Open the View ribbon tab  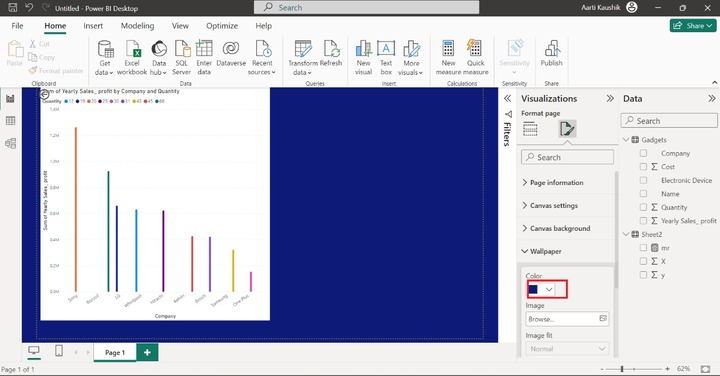click(180, 26)
